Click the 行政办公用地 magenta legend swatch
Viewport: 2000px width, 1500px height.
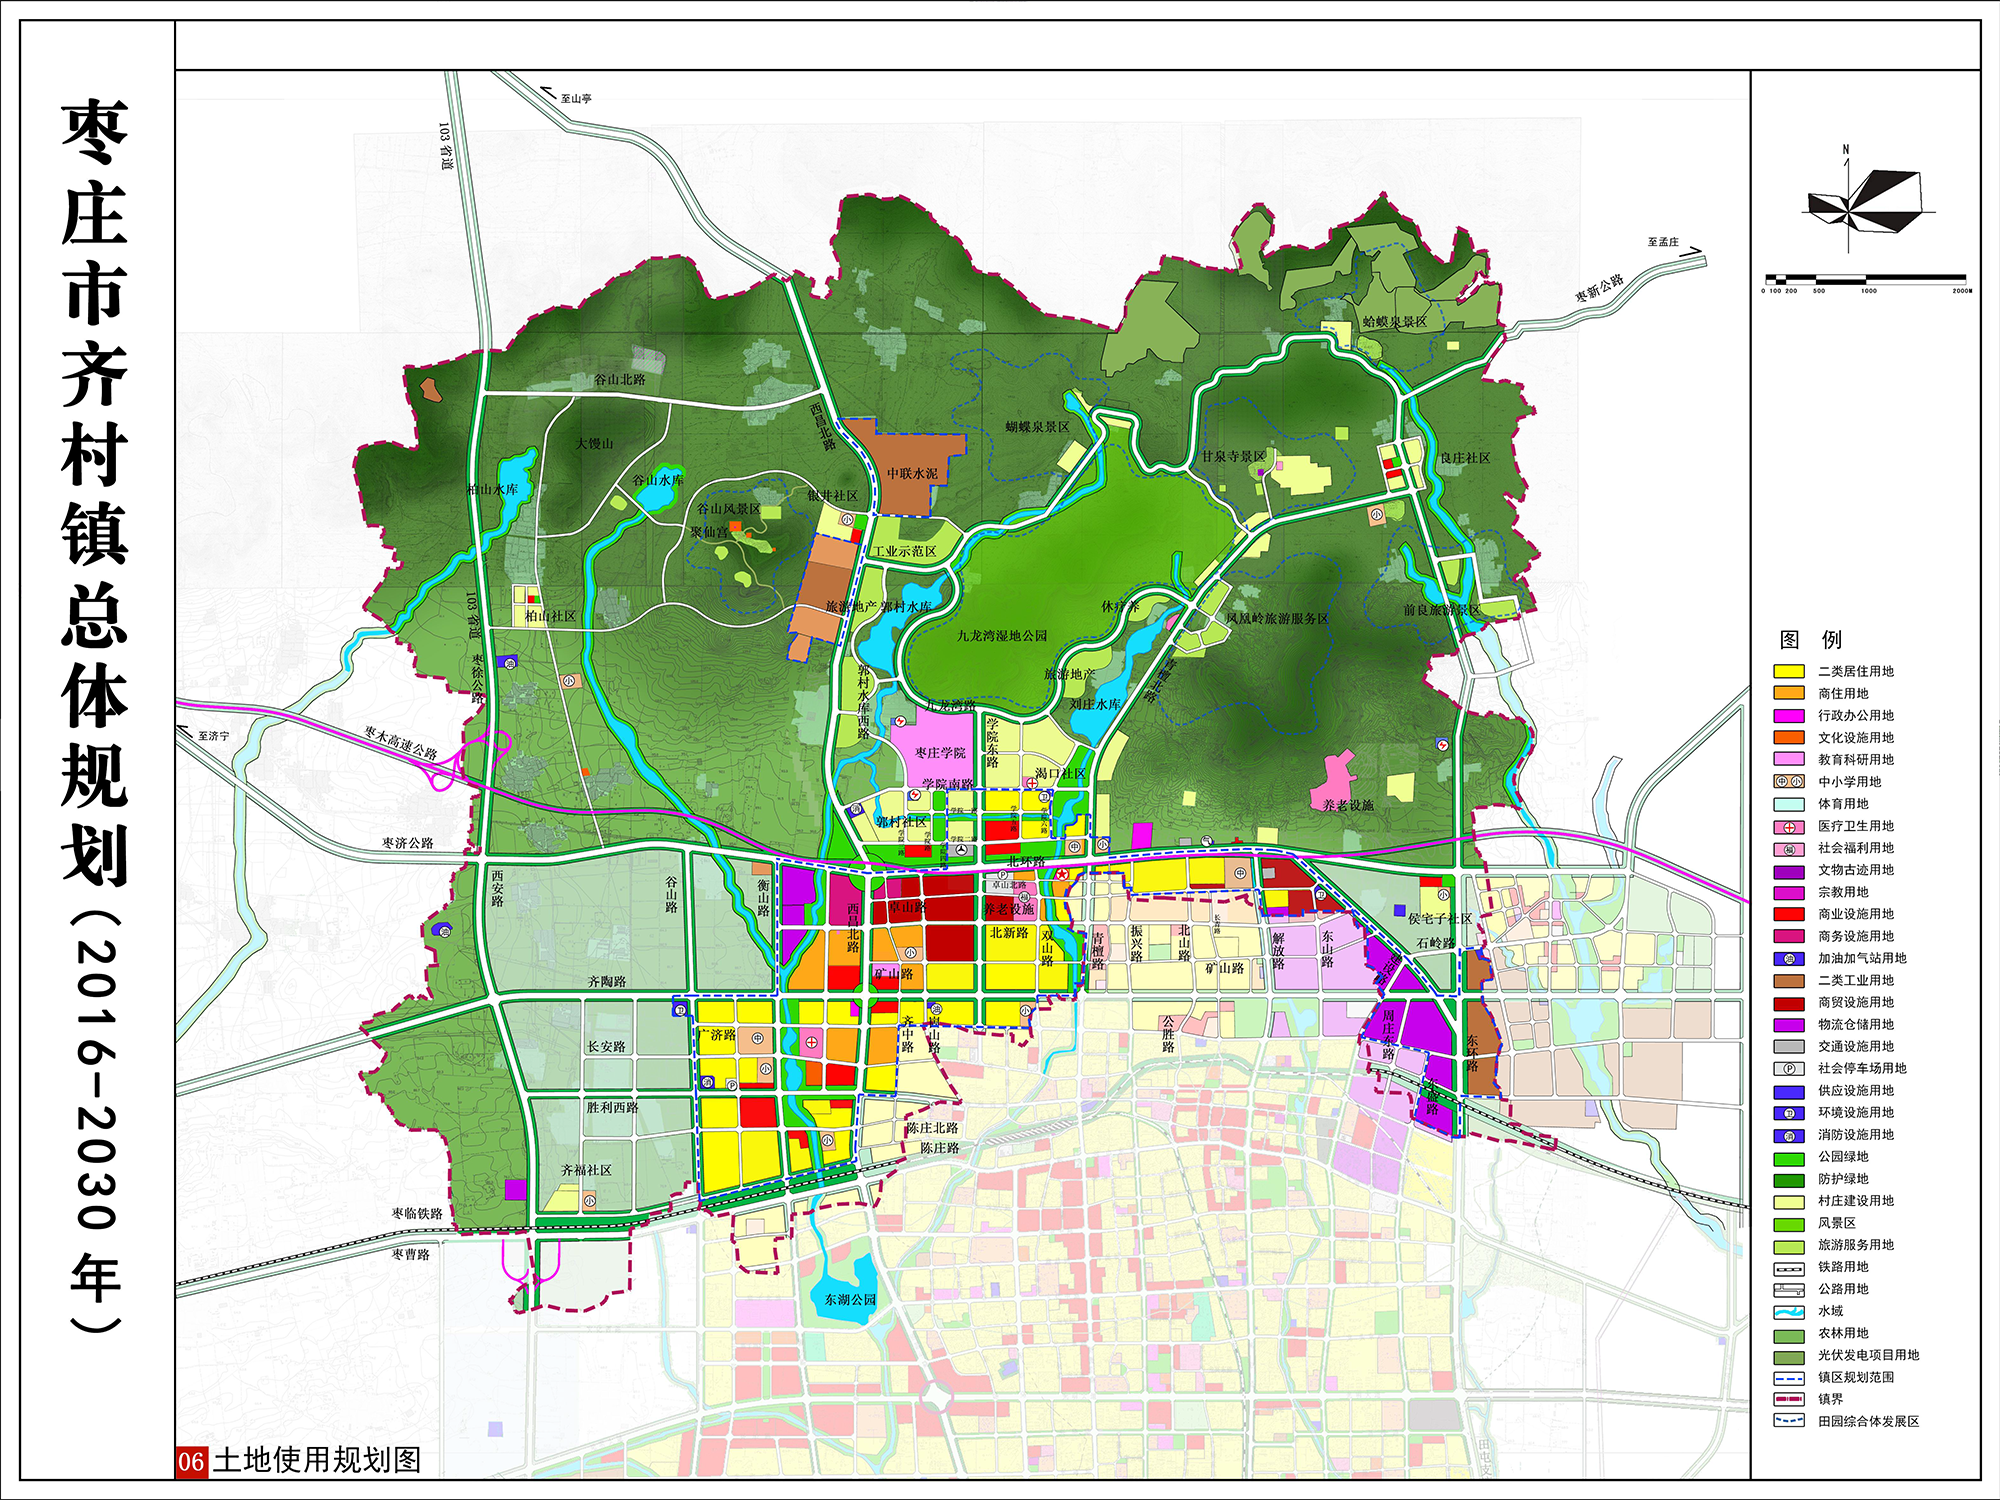click(x=1789, y=716)
